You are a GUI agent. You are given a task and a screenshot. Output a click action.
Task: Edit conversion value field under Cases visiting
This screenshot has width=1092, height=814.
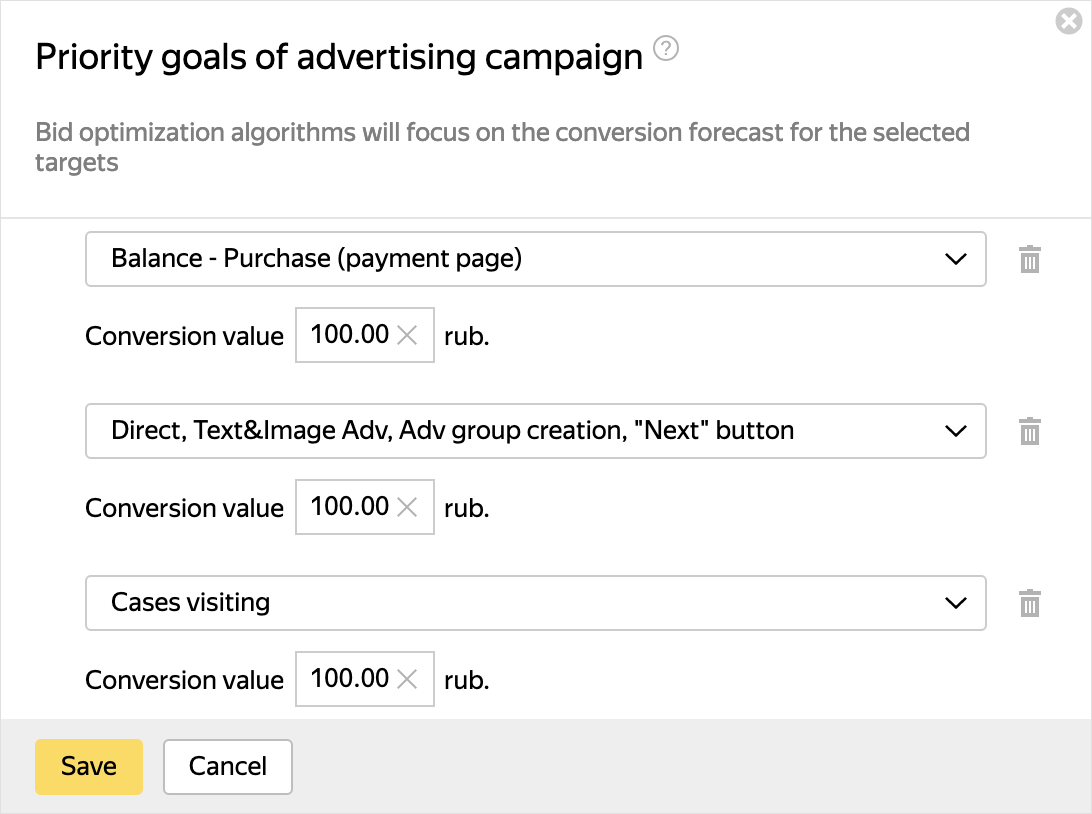(349, 679)
